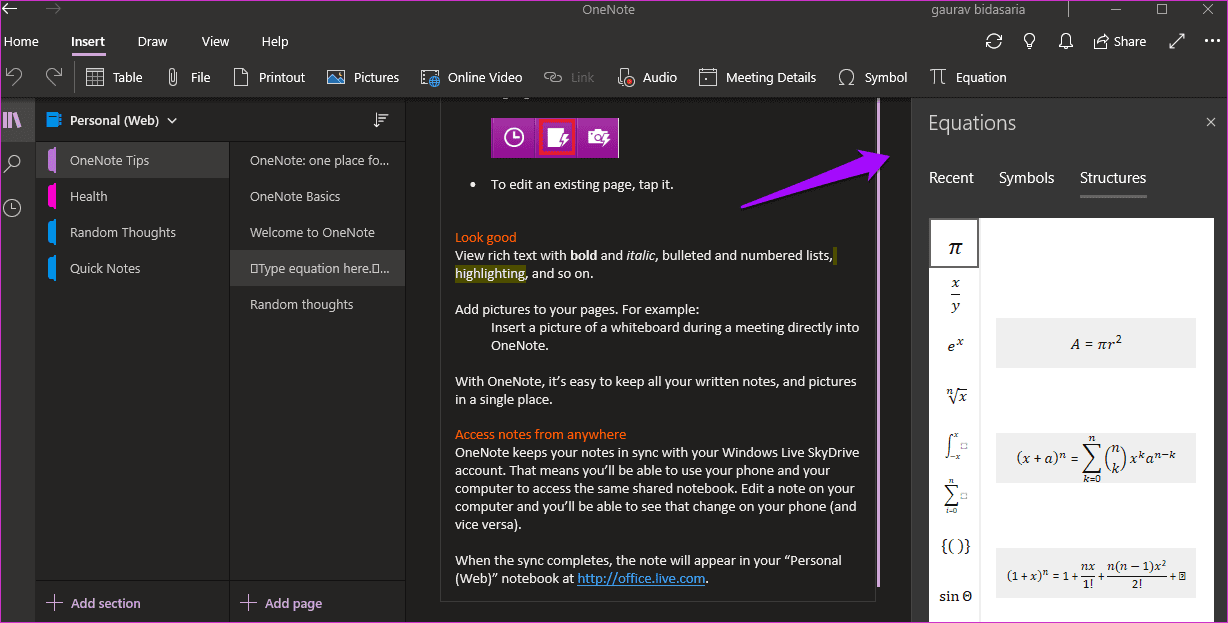Insert an Online Video

point(472,77)
